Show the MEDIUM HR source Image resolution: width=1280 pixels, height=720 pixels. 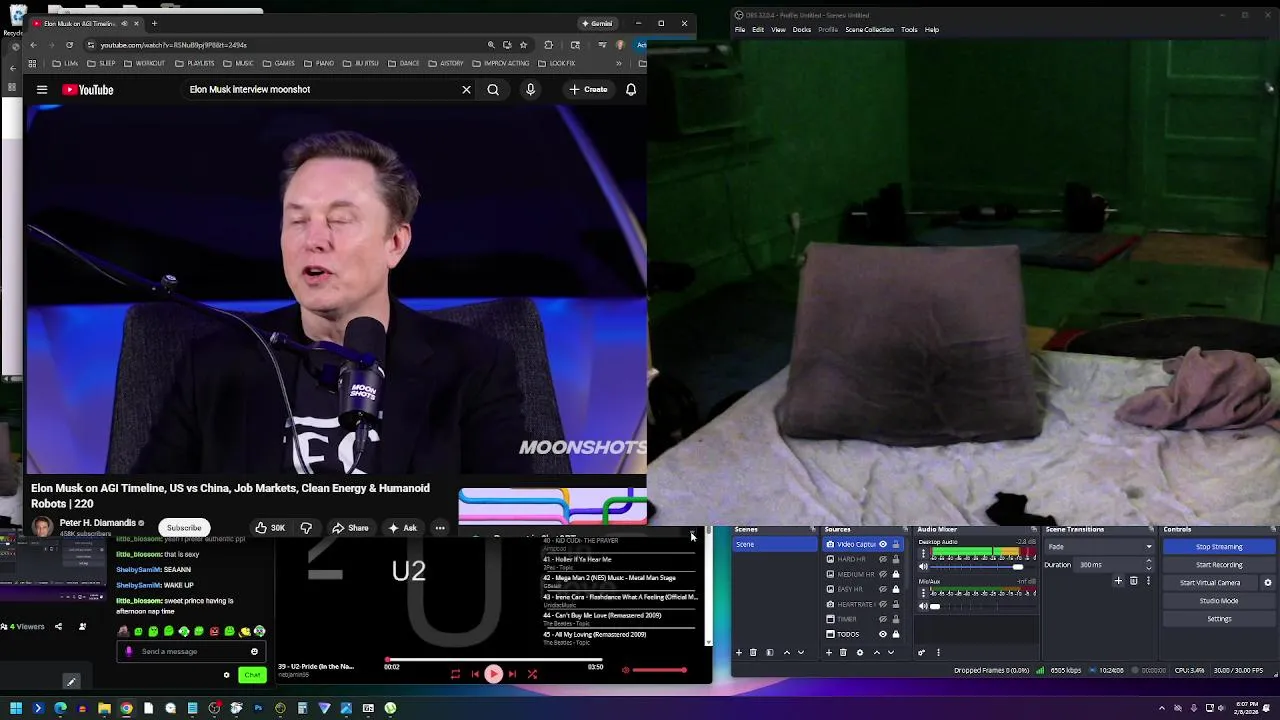(883, 574)
